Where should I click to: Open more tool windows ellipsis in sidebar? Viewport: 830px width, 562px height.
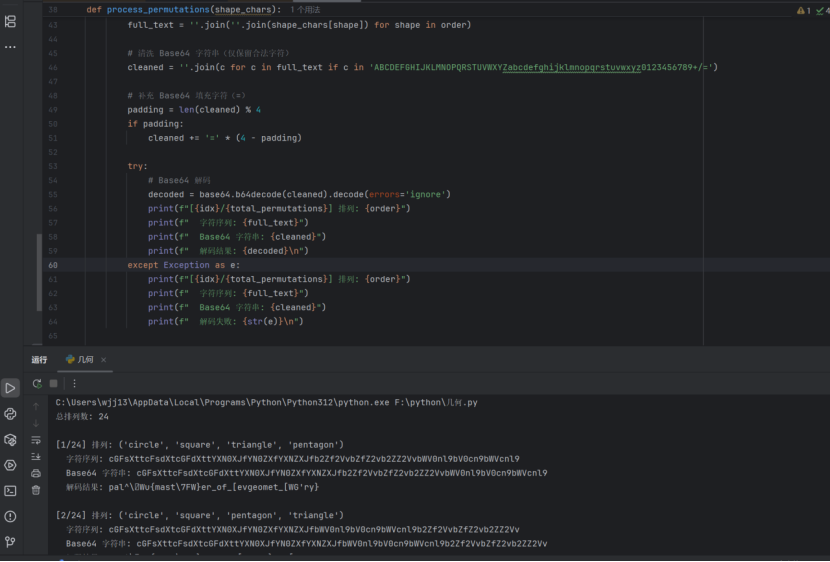pyautogui.click(x=10, y=47)
